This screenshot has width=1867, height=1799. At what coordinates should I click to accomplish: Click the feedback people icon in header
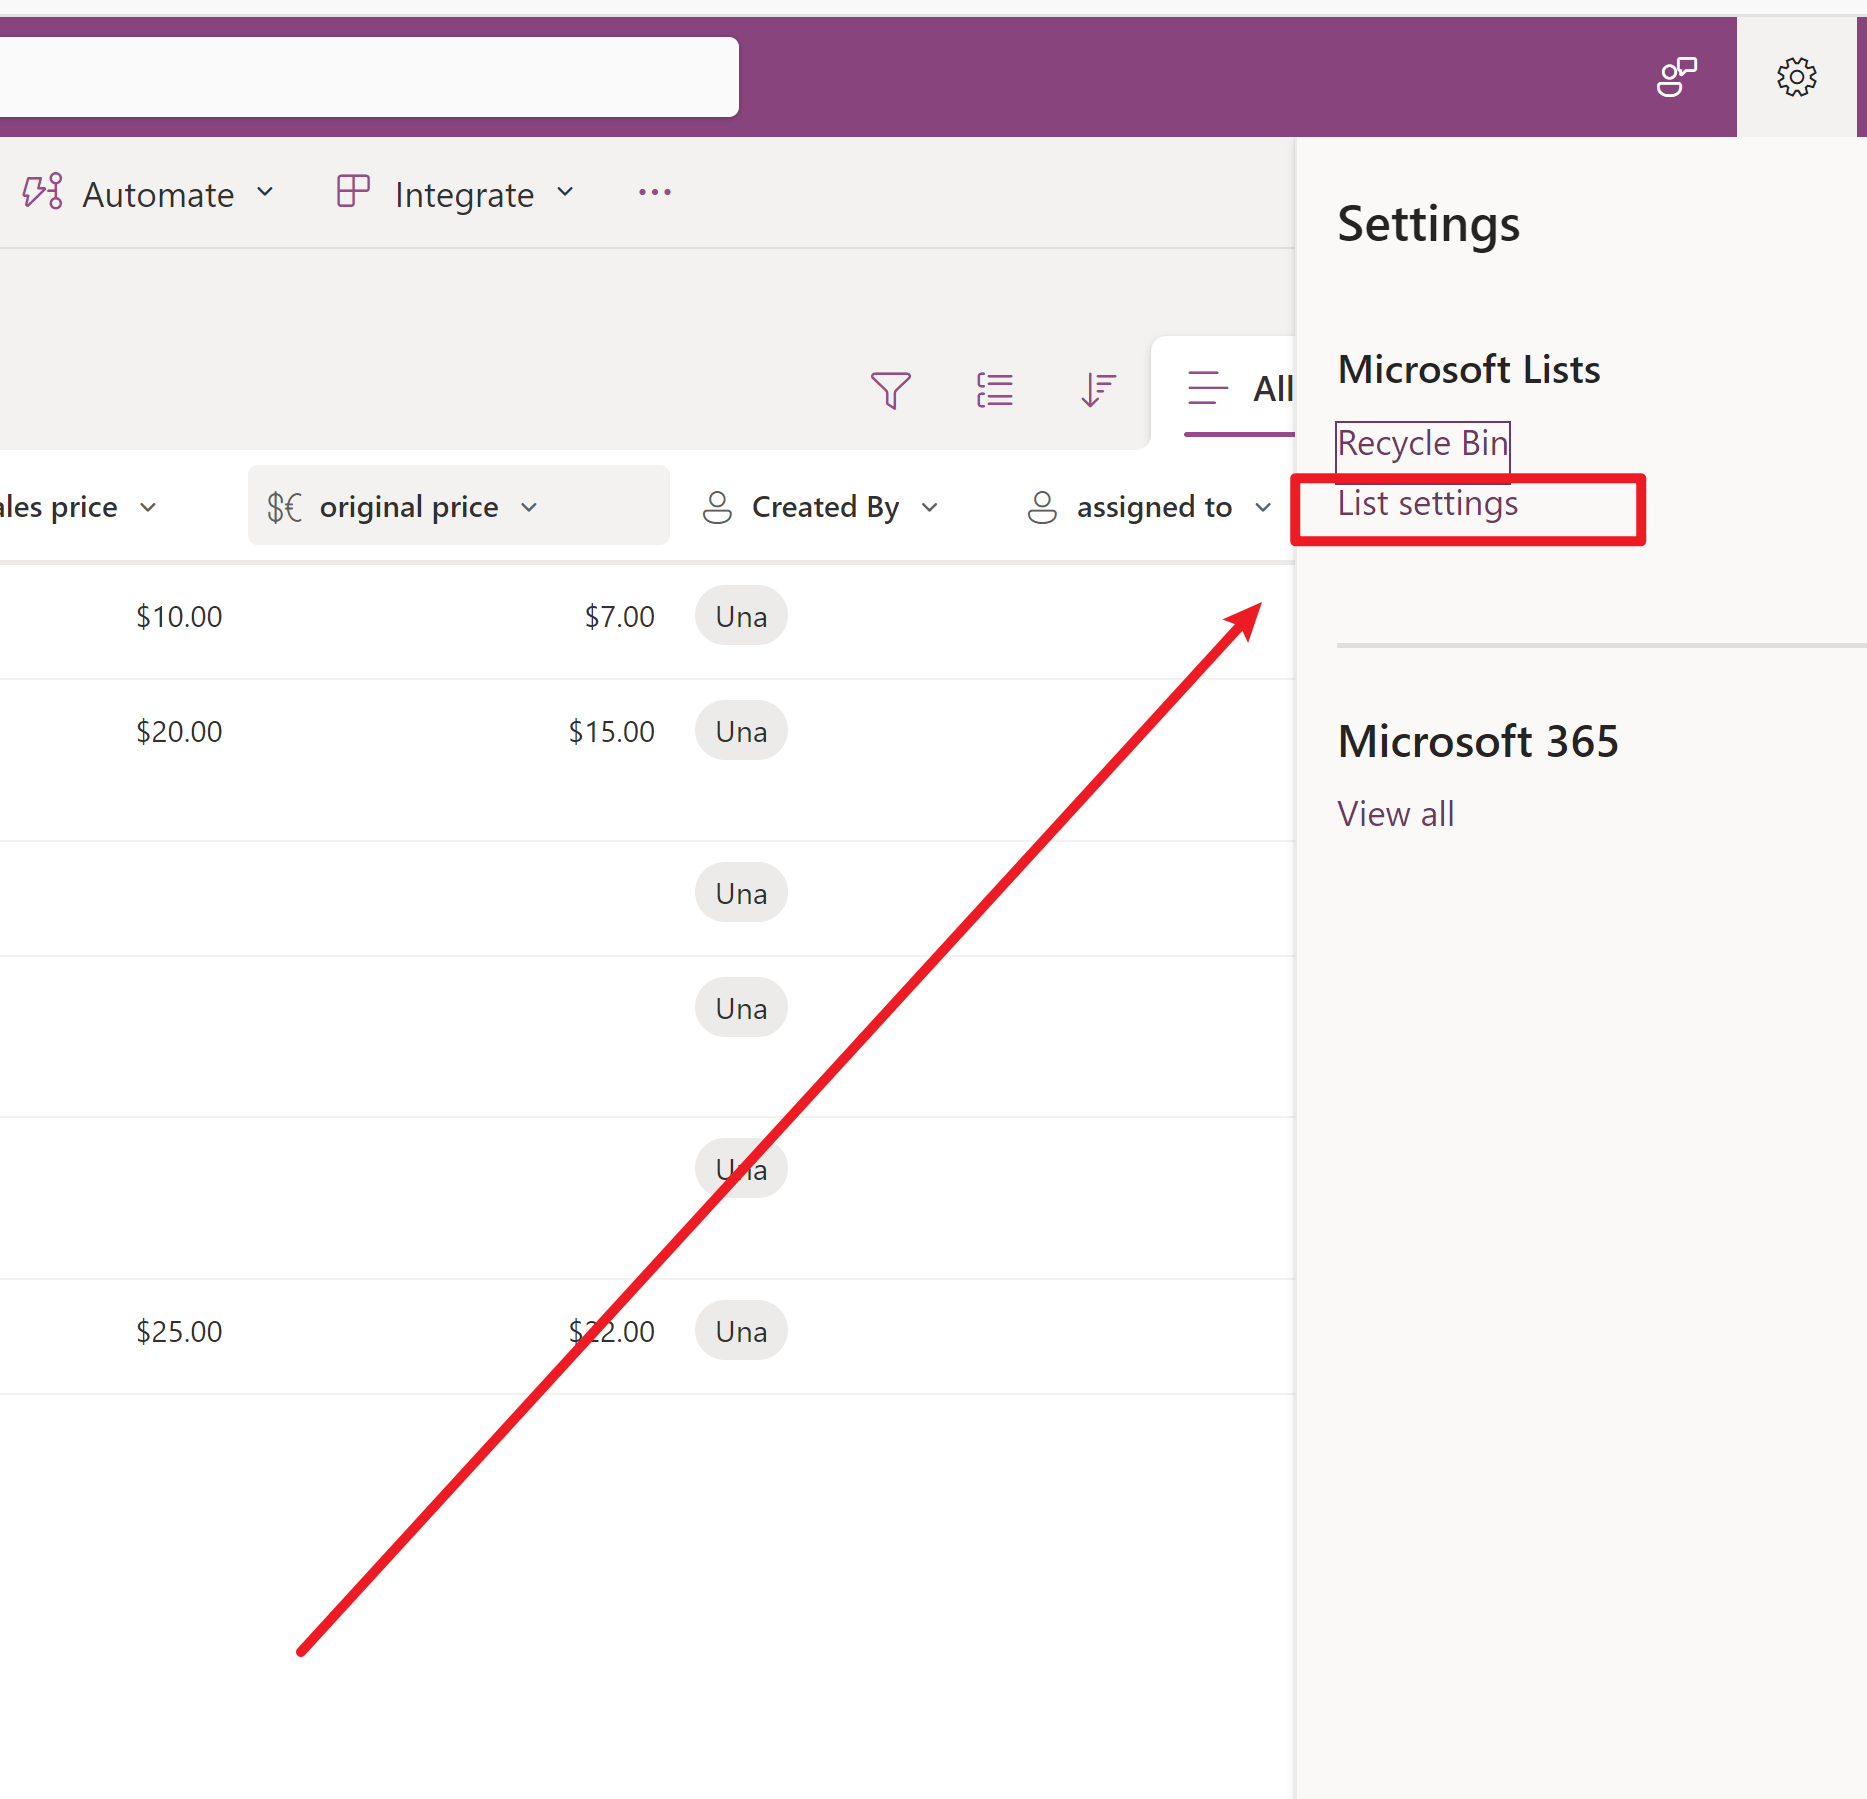coord(1677,77)
